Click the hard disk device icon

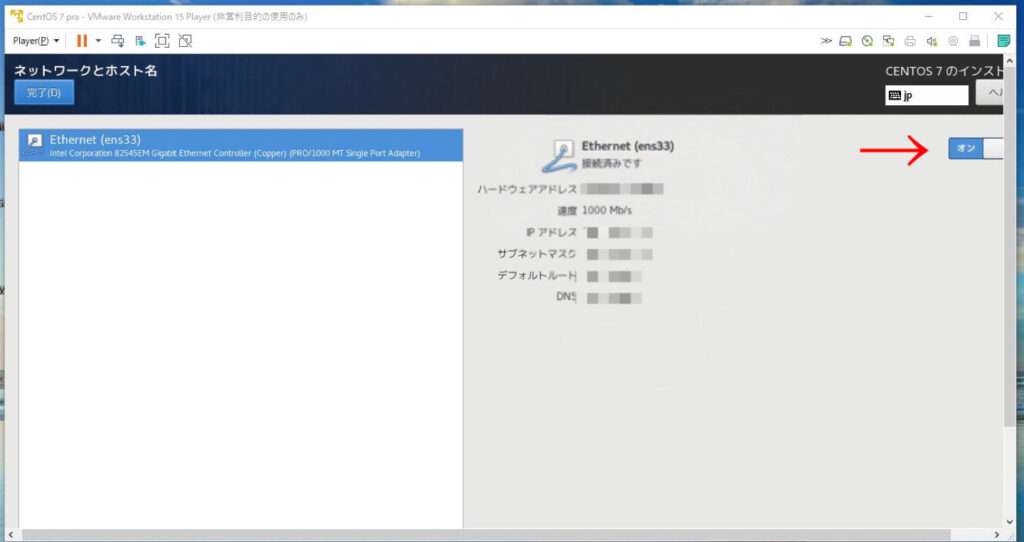coord(845,40)
